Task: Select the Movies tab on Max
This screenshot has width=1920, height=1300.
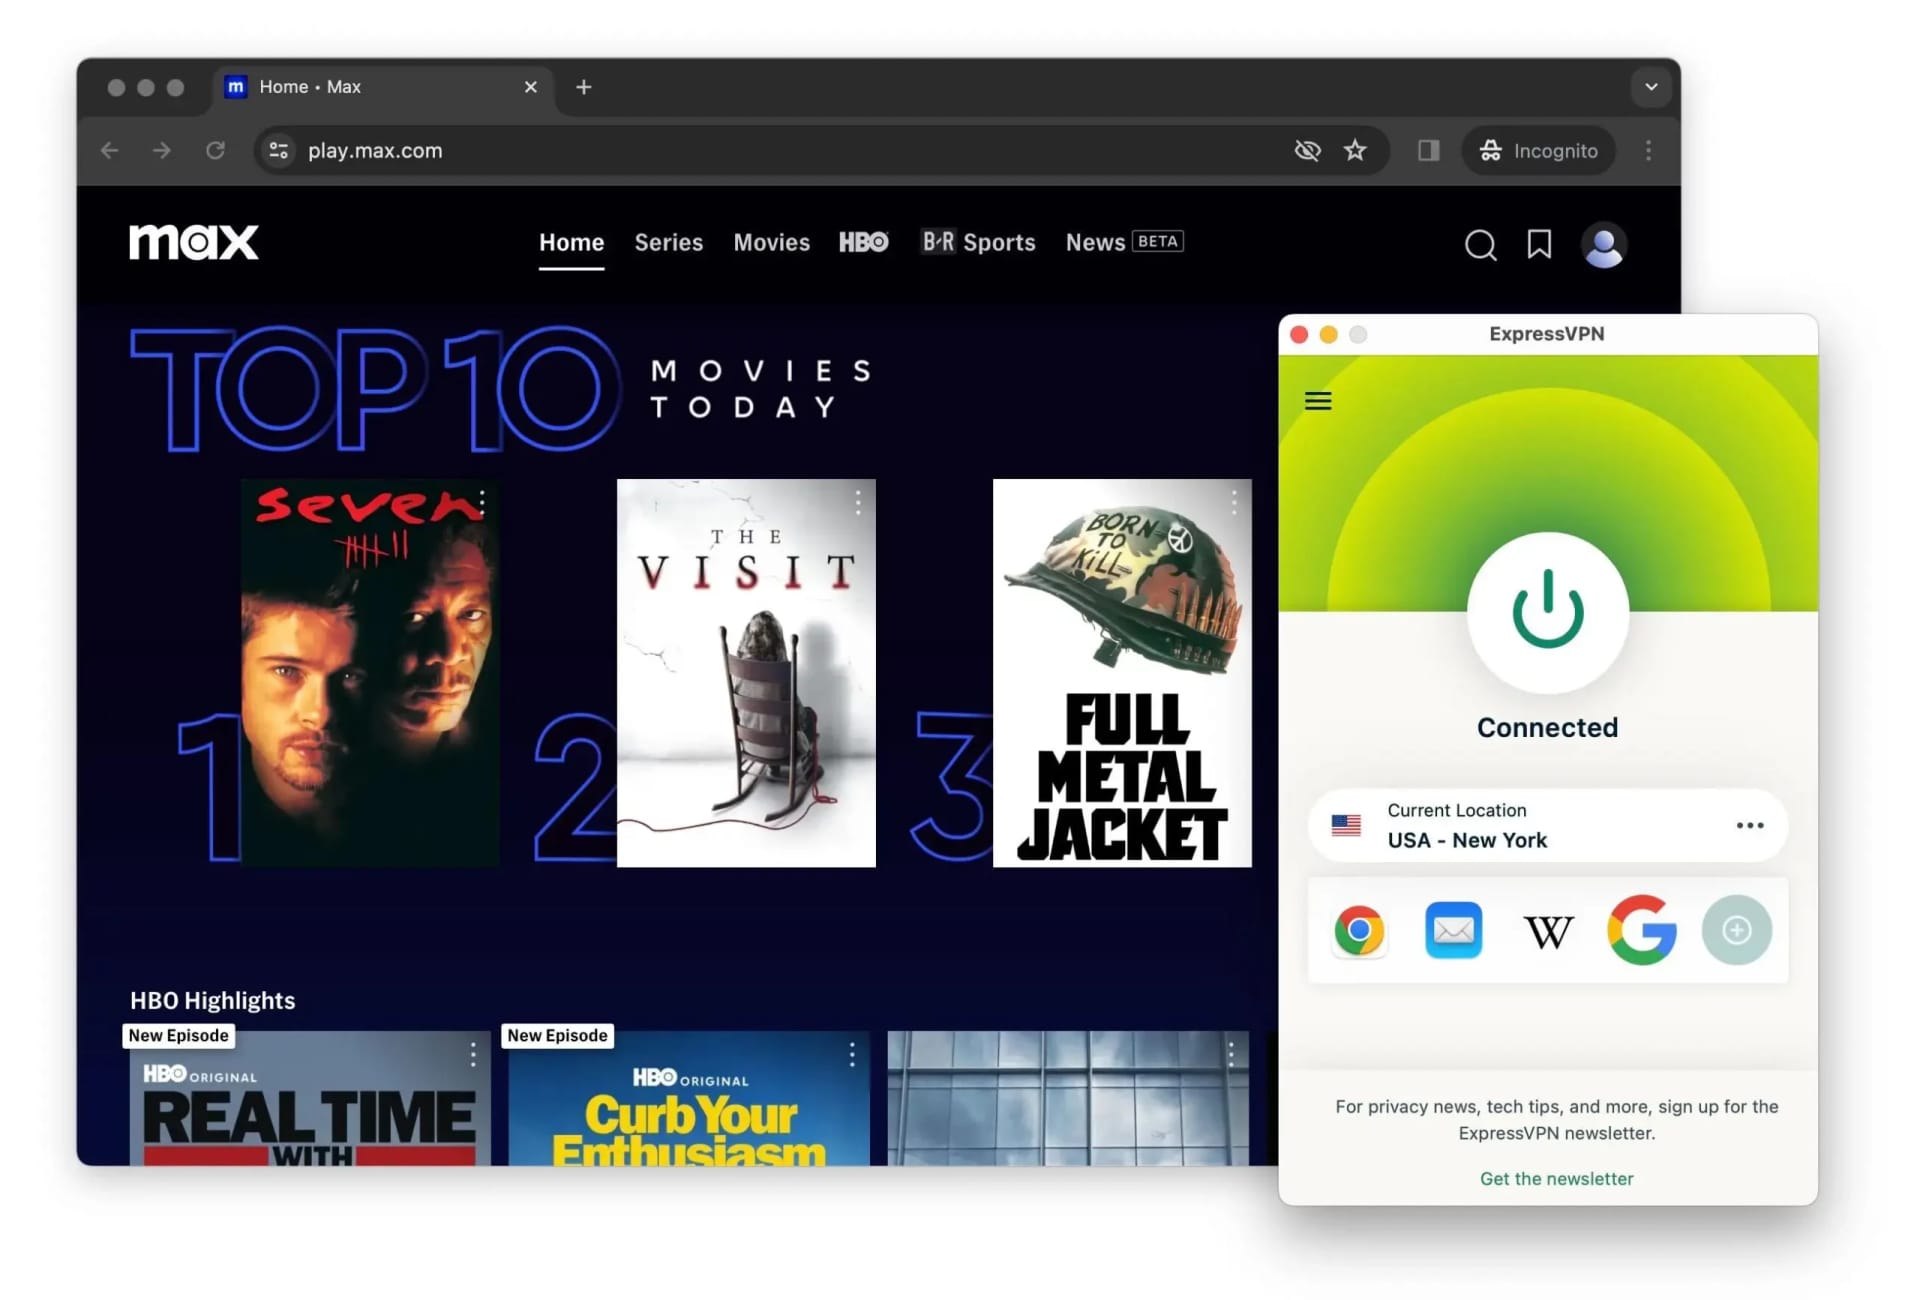Action: click(x=770, y=242)
